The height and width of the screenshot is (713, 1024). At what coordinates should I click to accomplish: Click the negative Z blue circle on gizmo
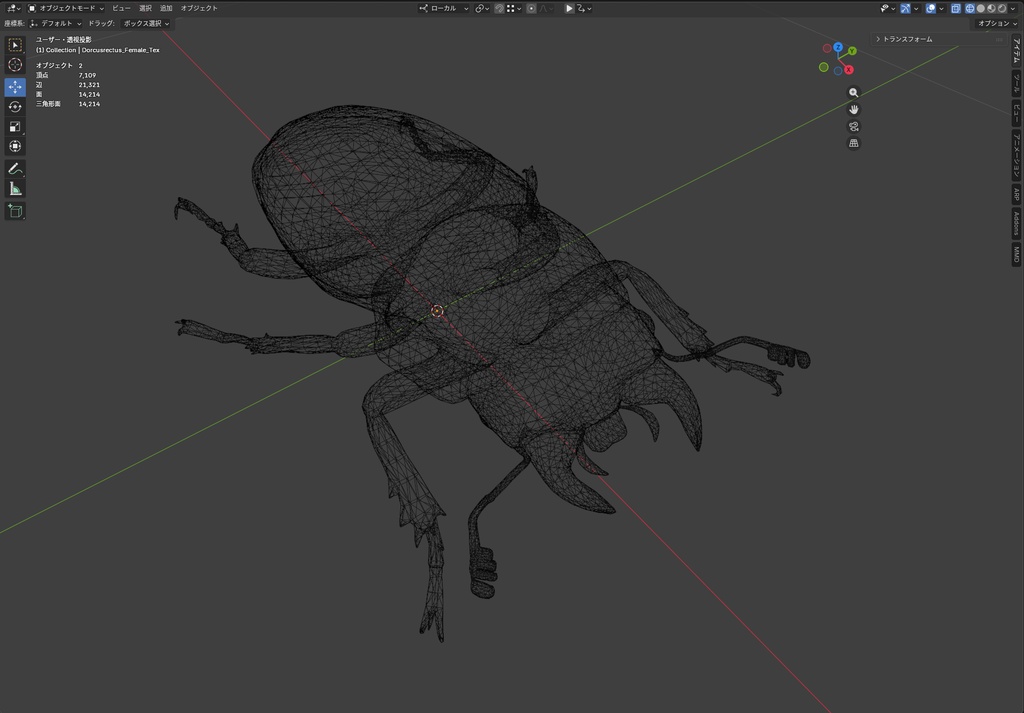[x=838, y=71]
